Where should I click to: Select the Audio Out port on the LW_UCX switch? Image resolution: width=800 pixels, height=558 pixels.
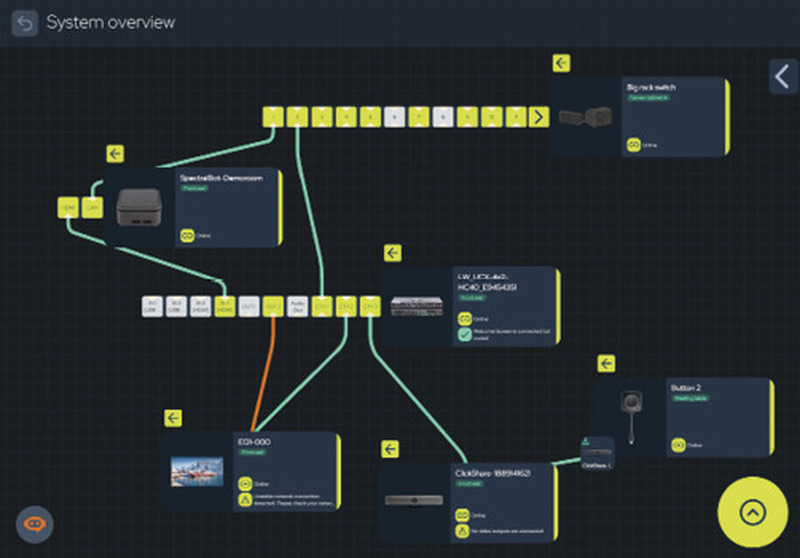click(x=297, y=307)
